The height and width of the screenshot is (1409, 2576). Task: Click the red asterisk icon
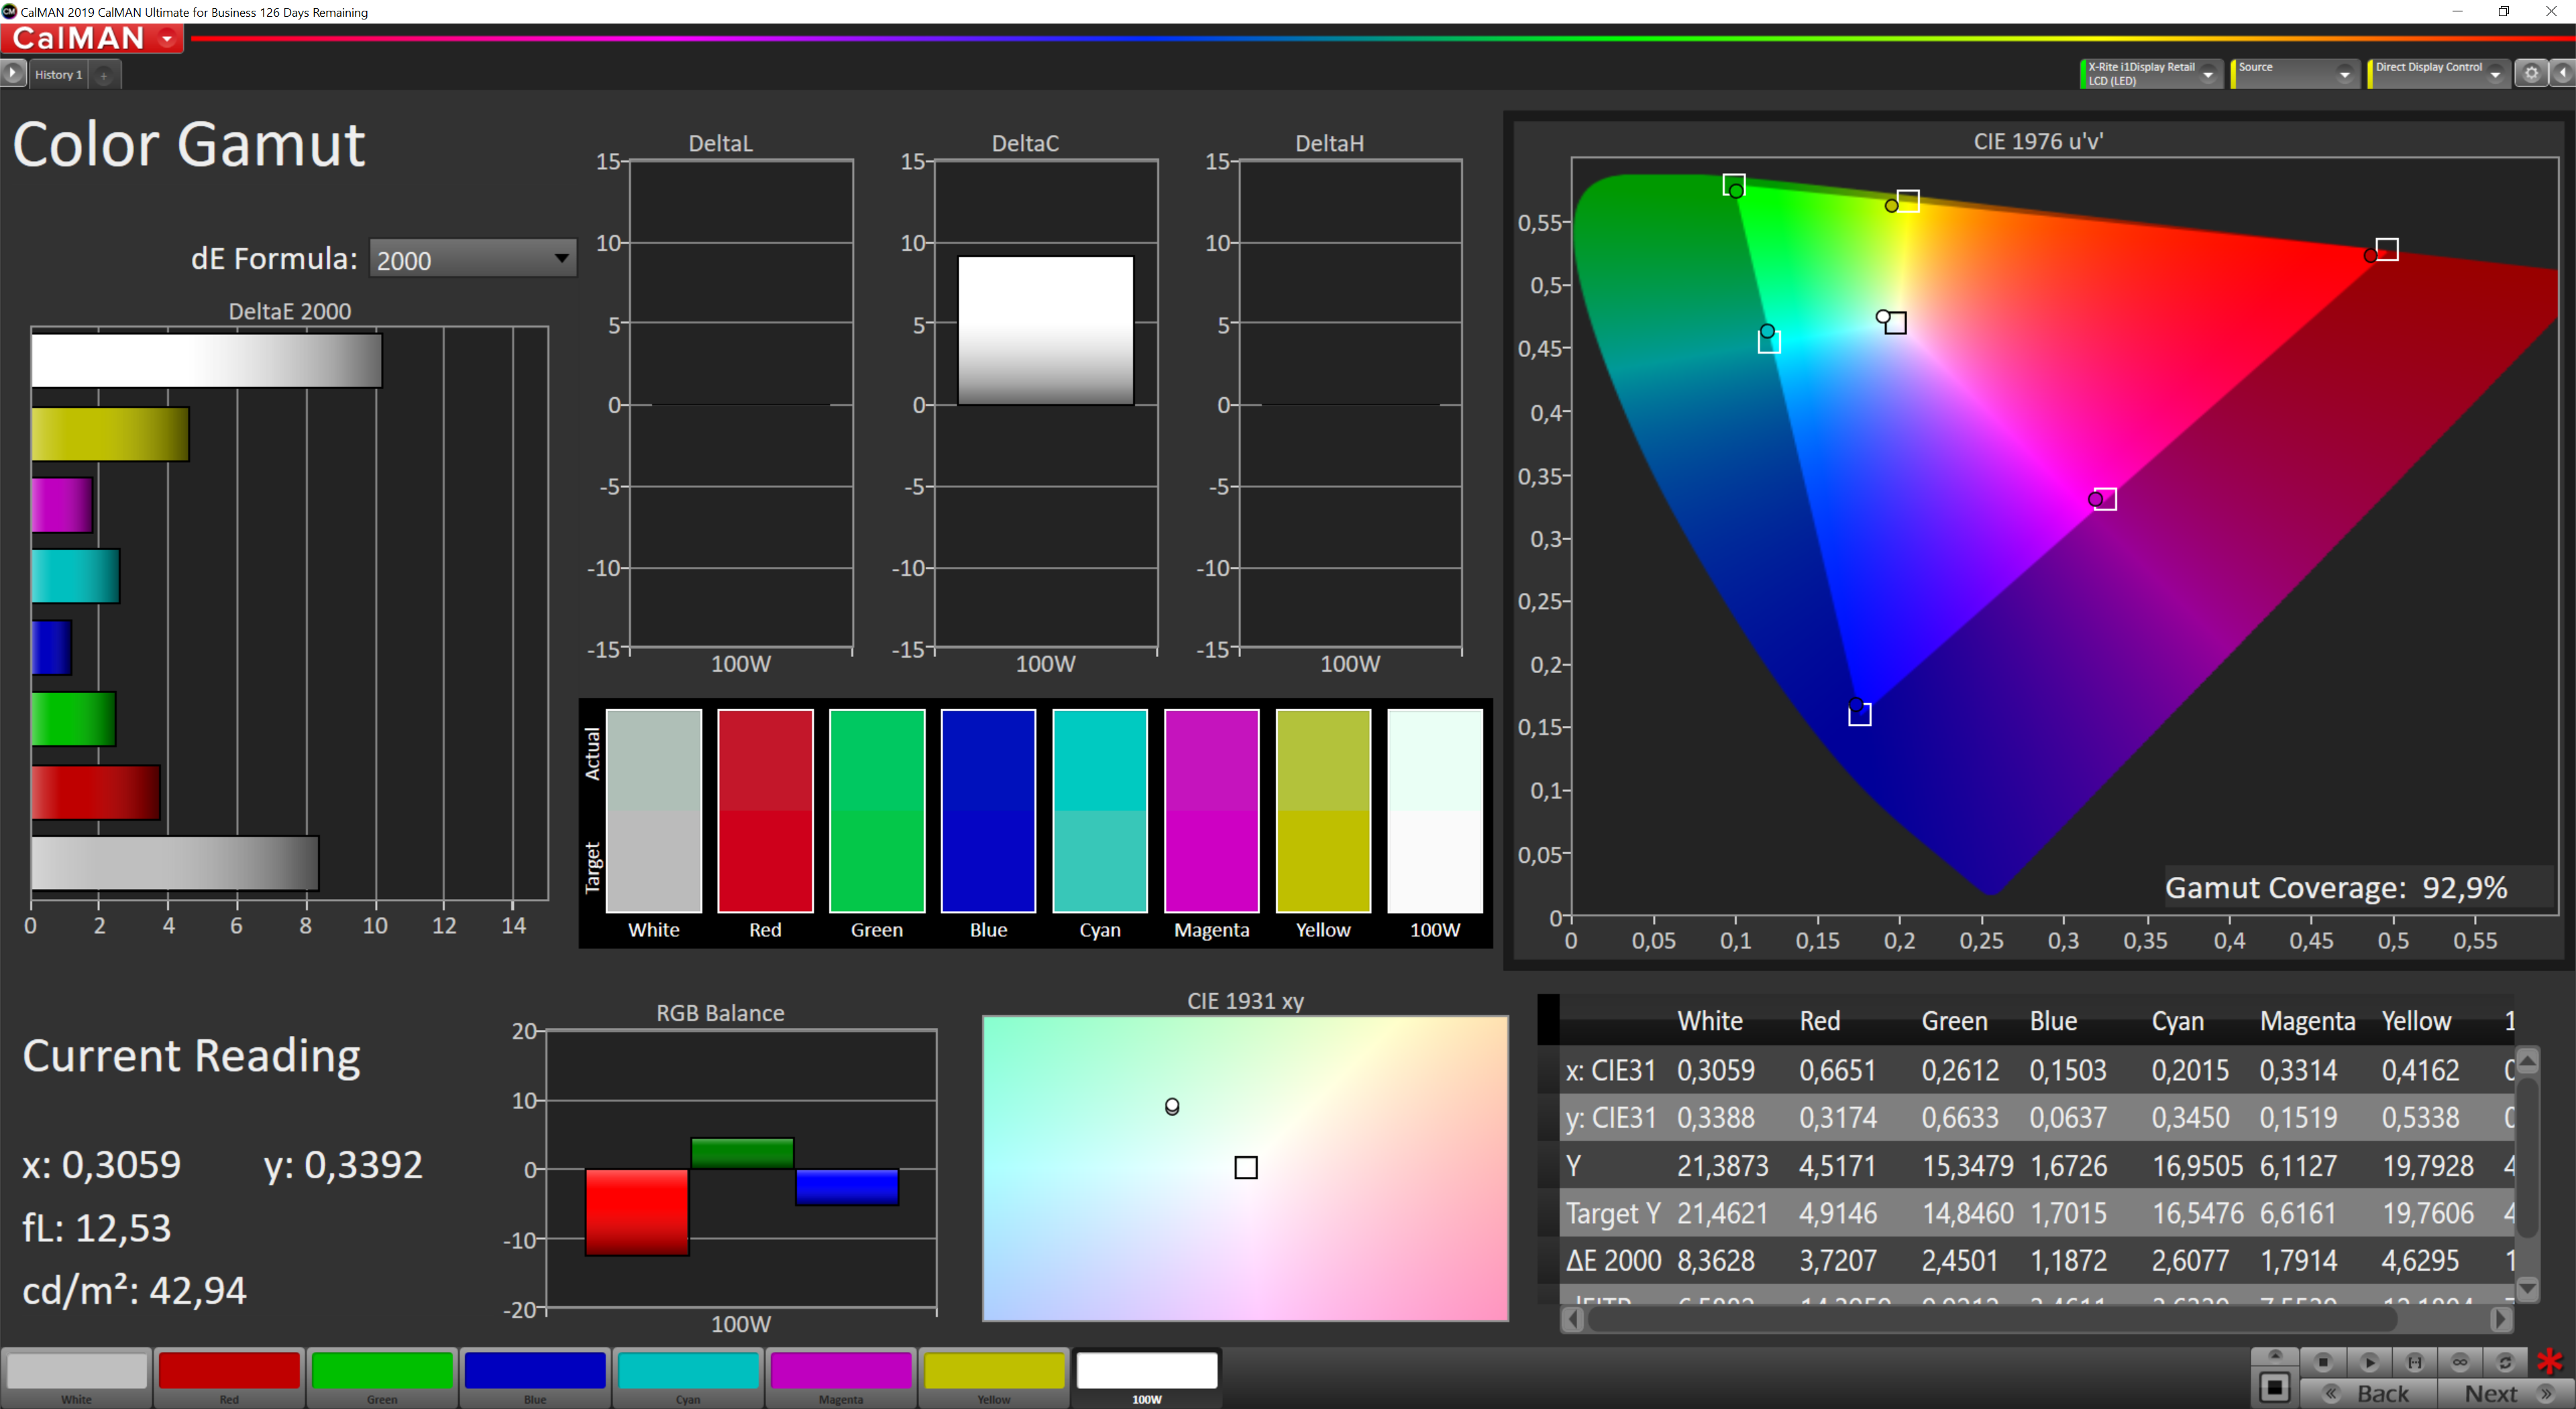pos(2550,1362)
